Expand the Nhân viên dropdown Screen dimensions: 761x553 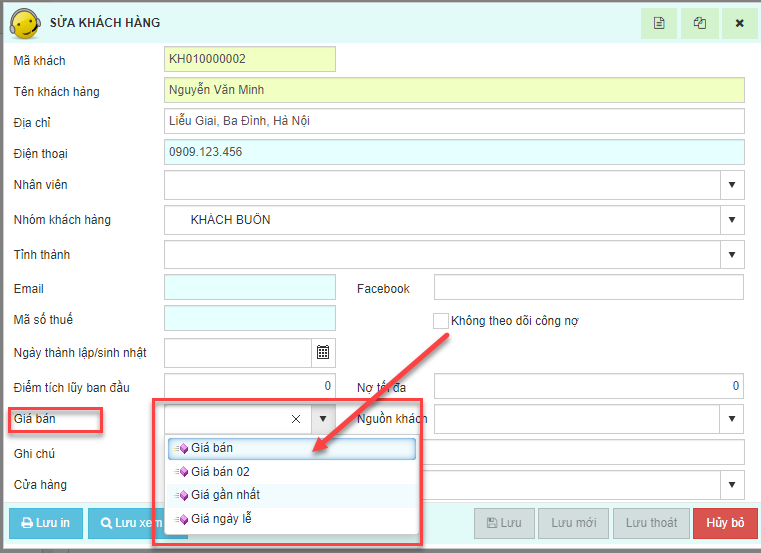732,185
